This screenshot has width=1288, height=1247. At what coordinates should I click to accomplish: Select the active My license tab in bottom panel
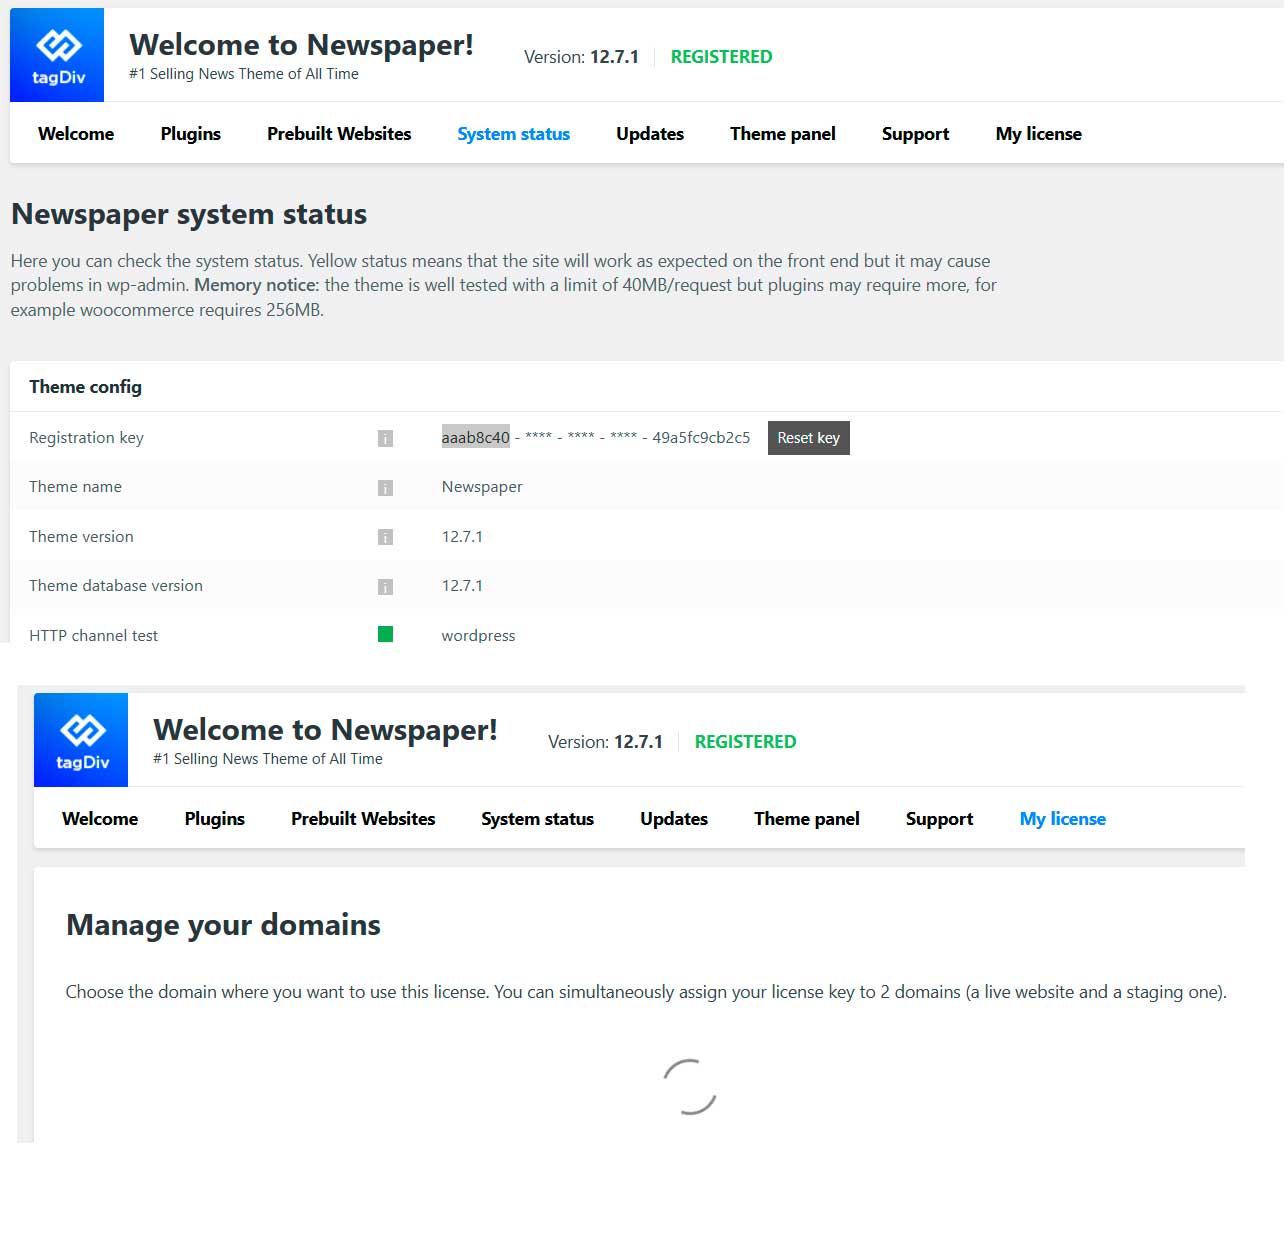tap(1062, 819)
